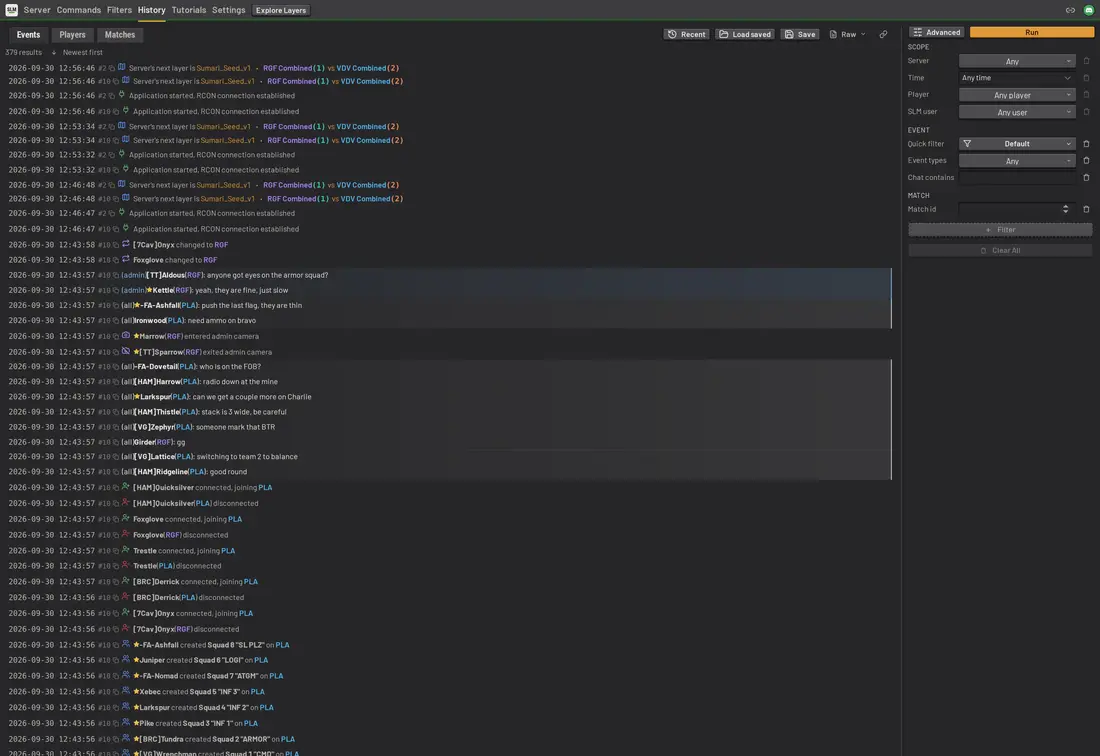Click squad icon on Pike created Squad 3 row
The width and height of the screenshot is (1100, 756).
[126, 722]
